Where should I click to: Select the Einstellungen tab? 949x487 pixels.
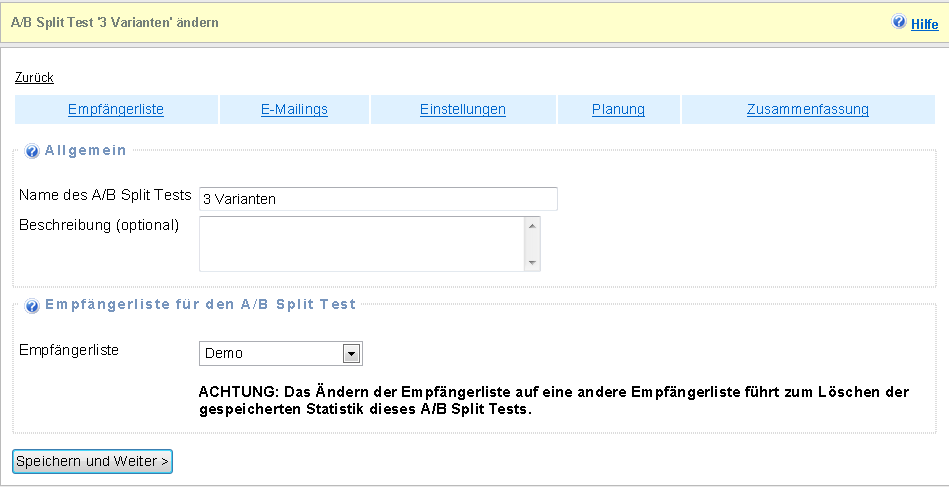point(463,110)
